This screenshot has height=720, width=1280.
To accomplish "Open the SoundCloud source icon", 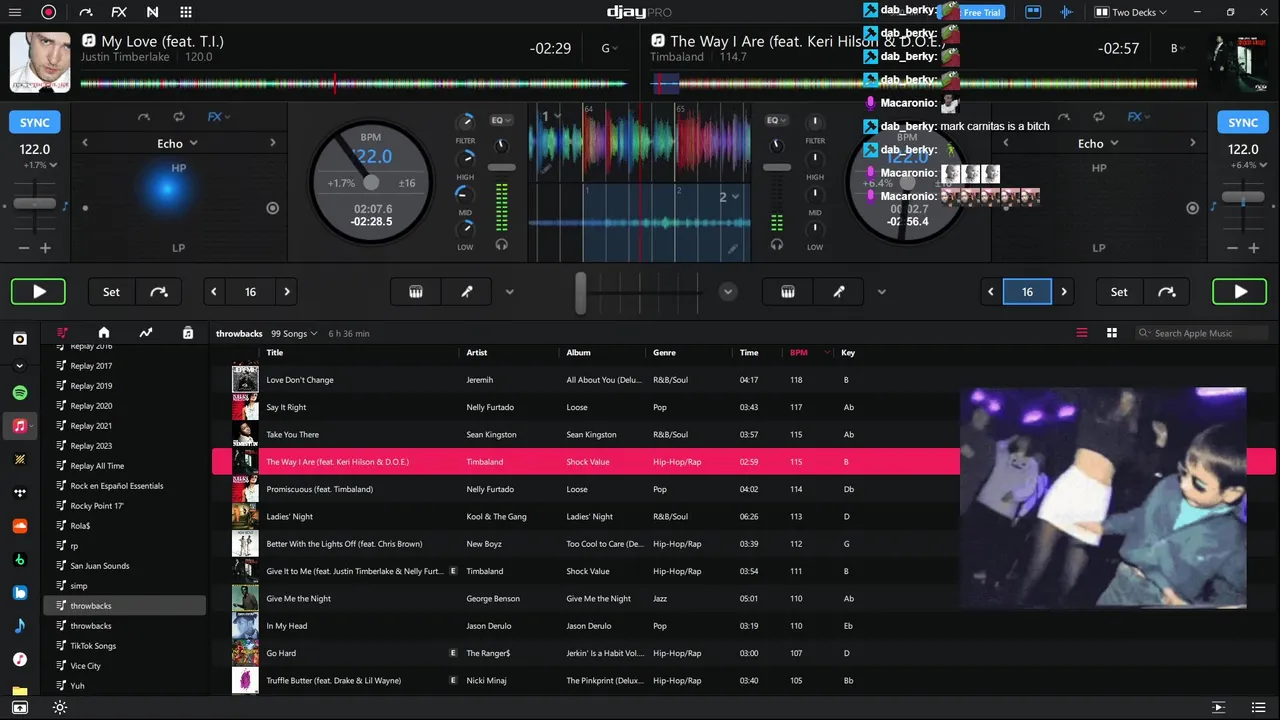I will [20, 526].
